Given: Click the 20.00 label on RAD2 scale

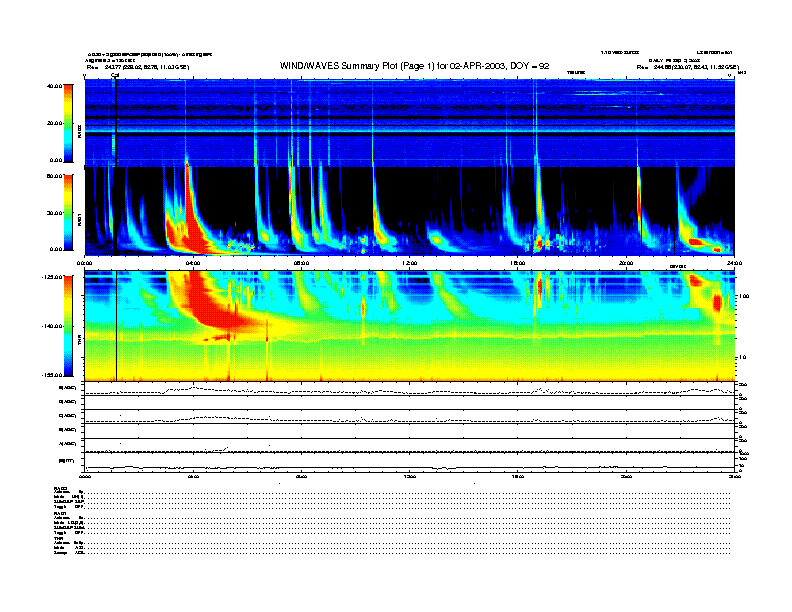Looking at the screenshot, I should (x=54, y=123).
